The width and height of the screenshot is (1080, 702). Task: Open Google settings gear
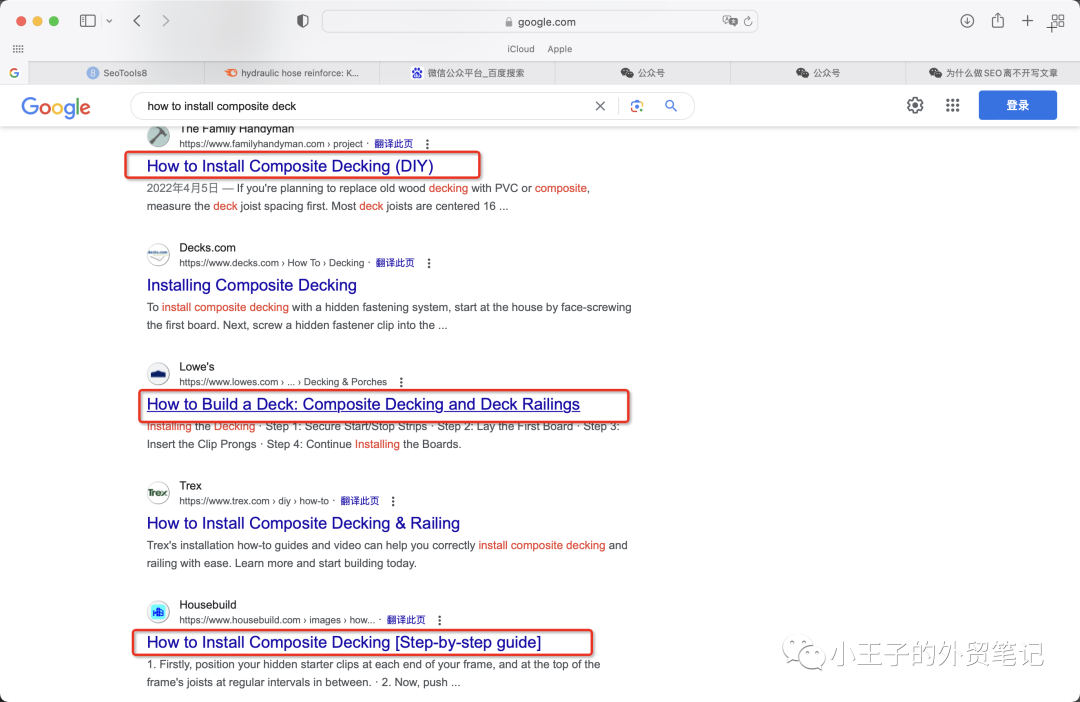pos(915,105)
